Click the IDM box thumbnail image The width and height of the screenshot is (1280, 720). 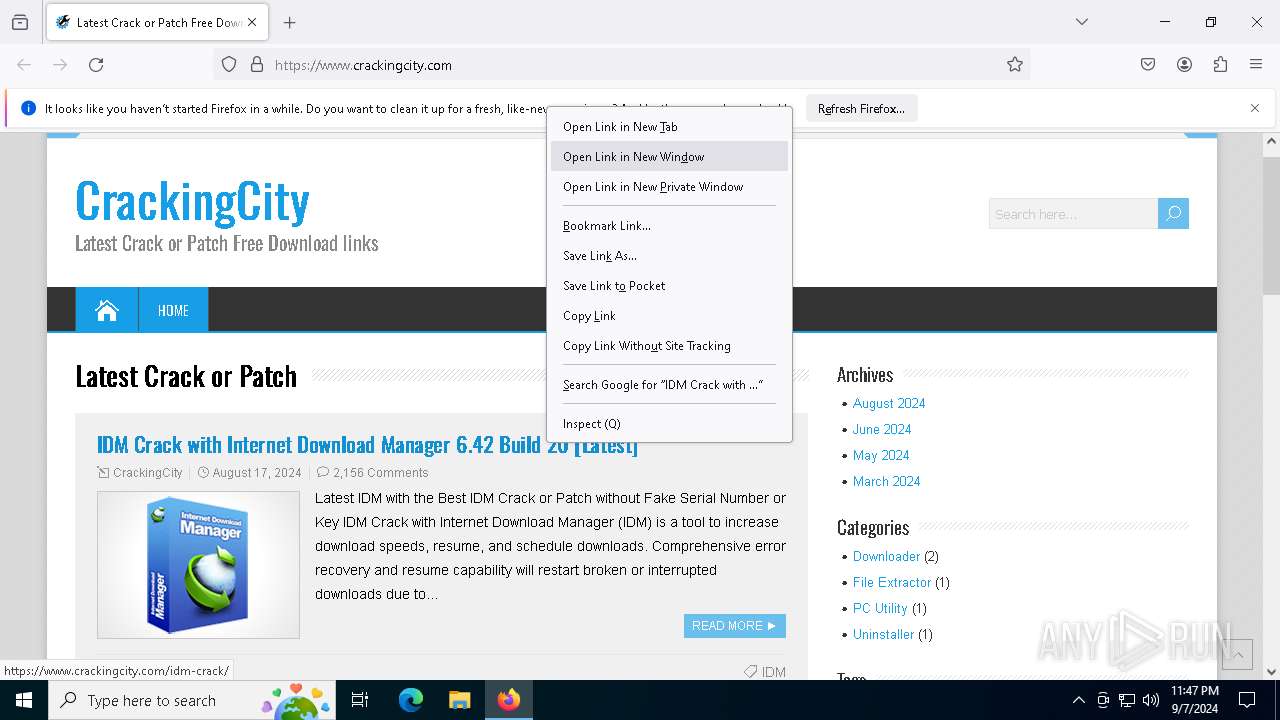tap(198, 565)
